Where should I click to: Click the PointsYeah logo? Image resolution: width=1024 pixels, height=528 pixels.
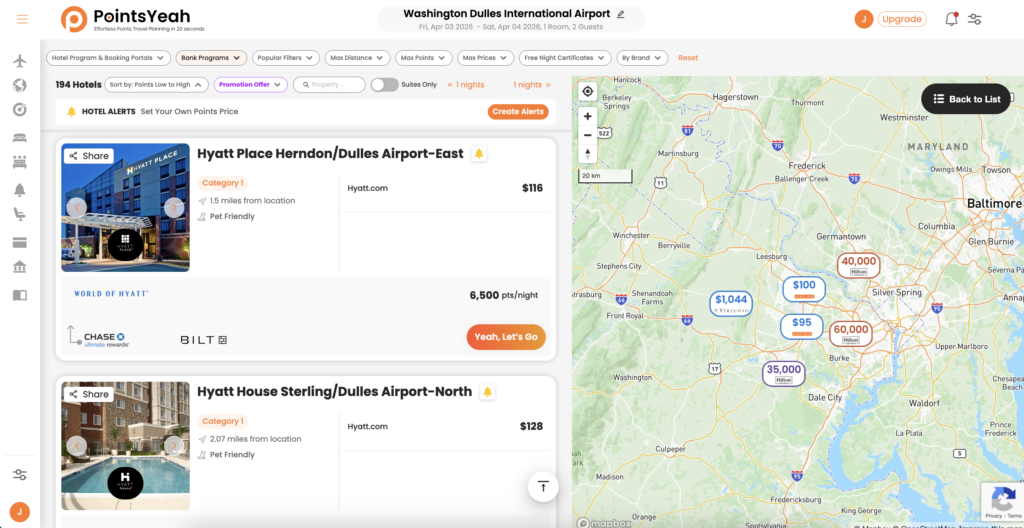pos(133,19)
